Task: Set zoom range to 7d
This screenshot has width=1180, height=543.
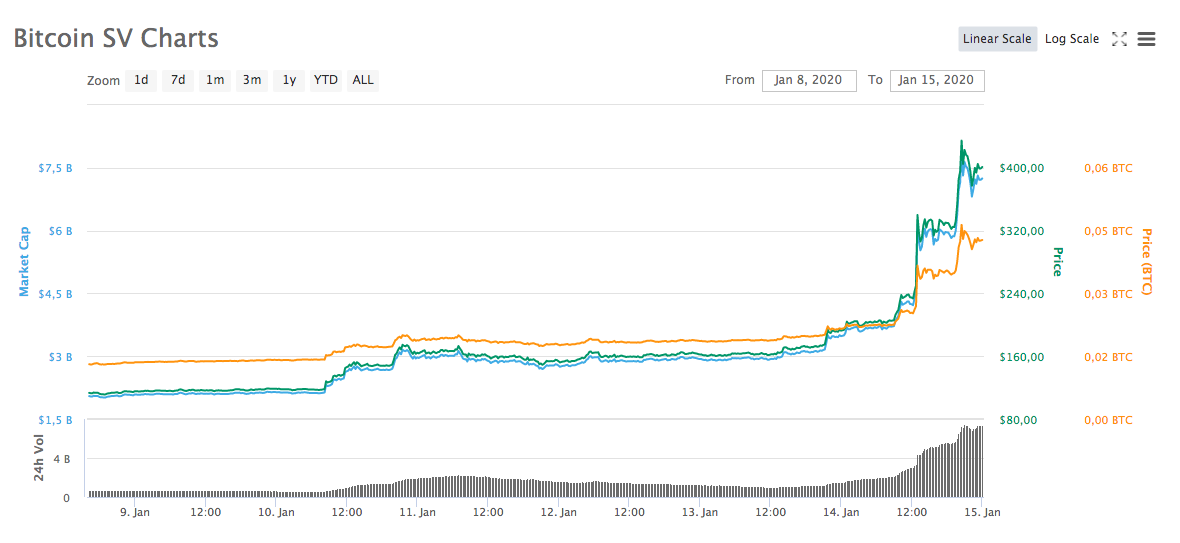Action: tap(178, 80)
